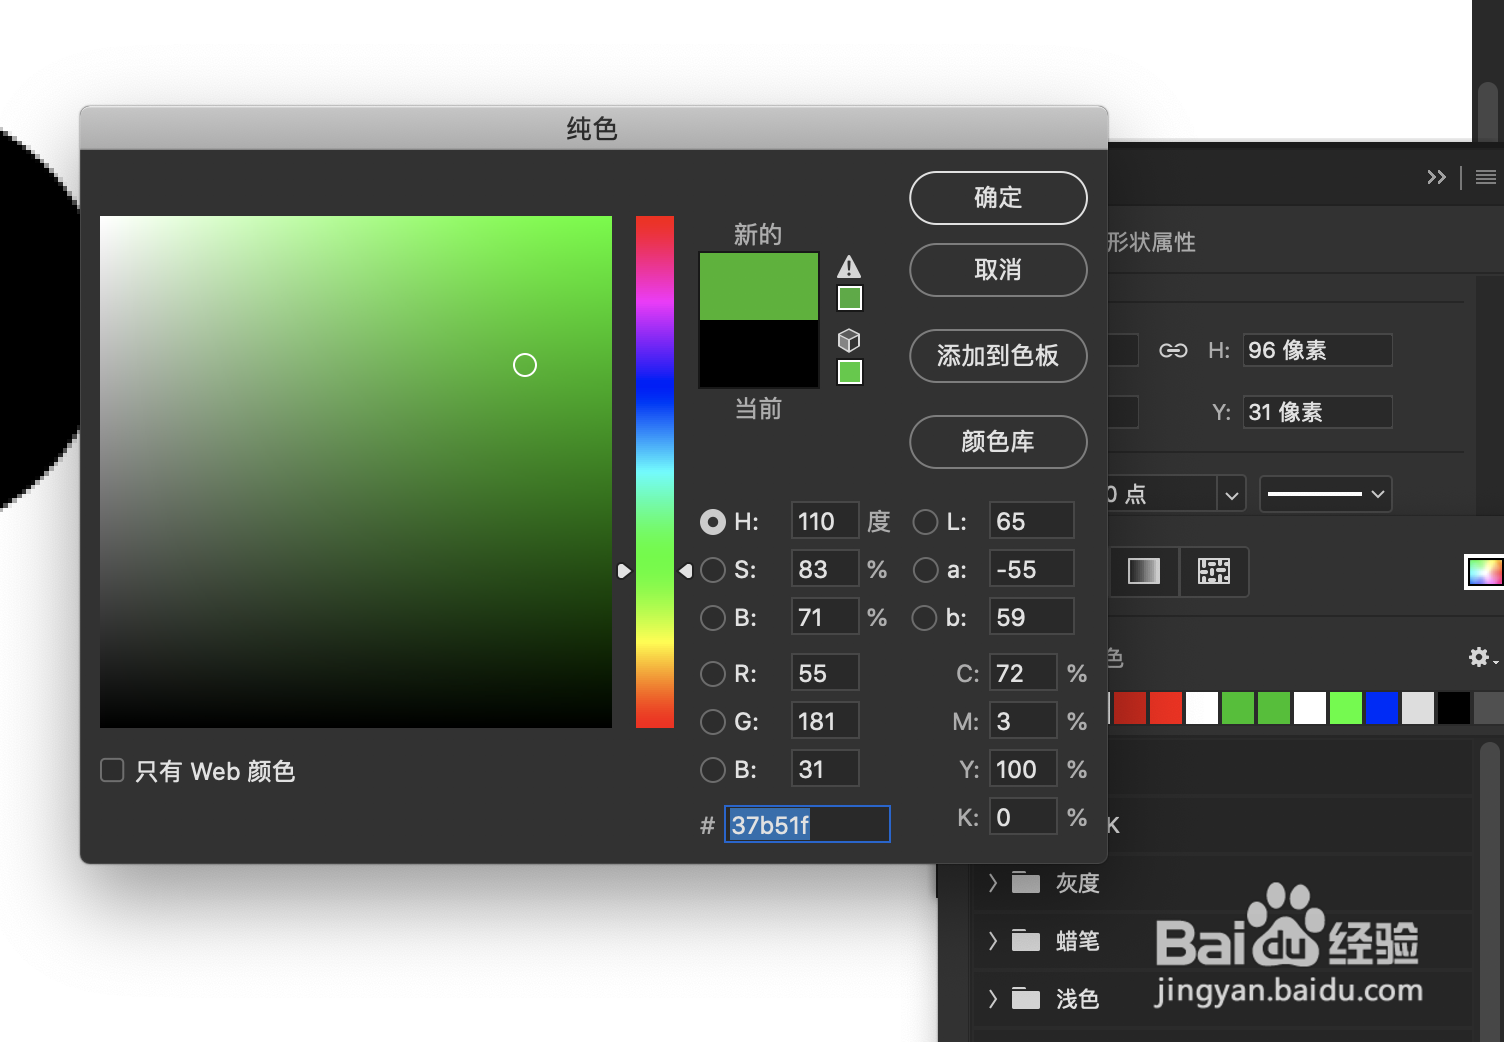Click the 添加到色板 button
The width and height of the screenshot is (1504, 1042).
(x=998, y=356)
